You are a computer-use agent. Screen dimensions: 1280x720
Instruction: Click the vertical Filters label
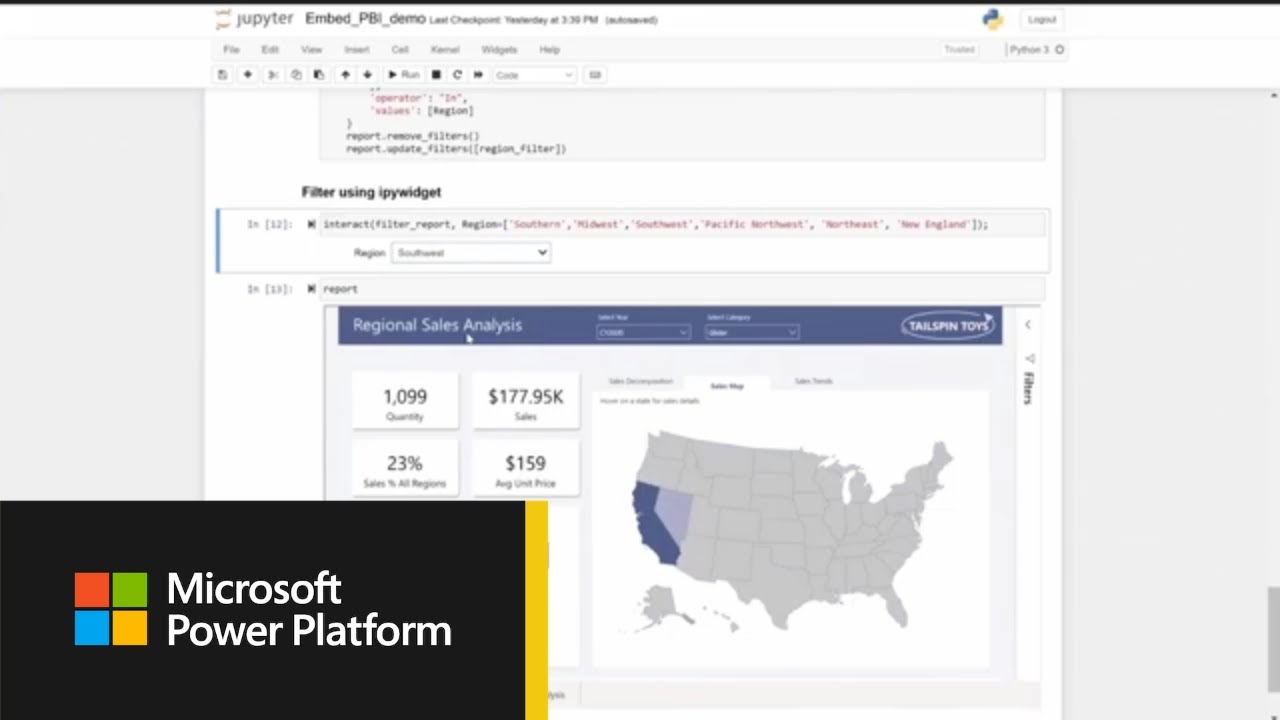point(1028,388)
